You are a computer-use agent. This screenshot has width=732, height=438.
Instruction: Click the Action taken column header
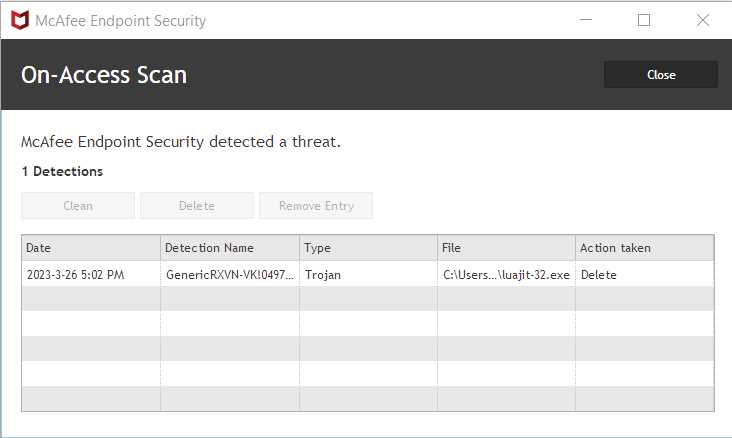point(645,248)
